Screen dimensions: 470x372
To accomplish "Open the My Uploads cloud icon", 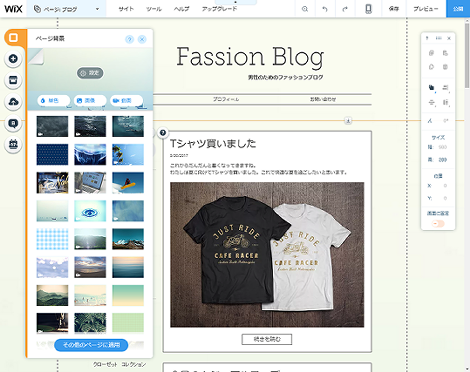I will [x=13, y=102].
